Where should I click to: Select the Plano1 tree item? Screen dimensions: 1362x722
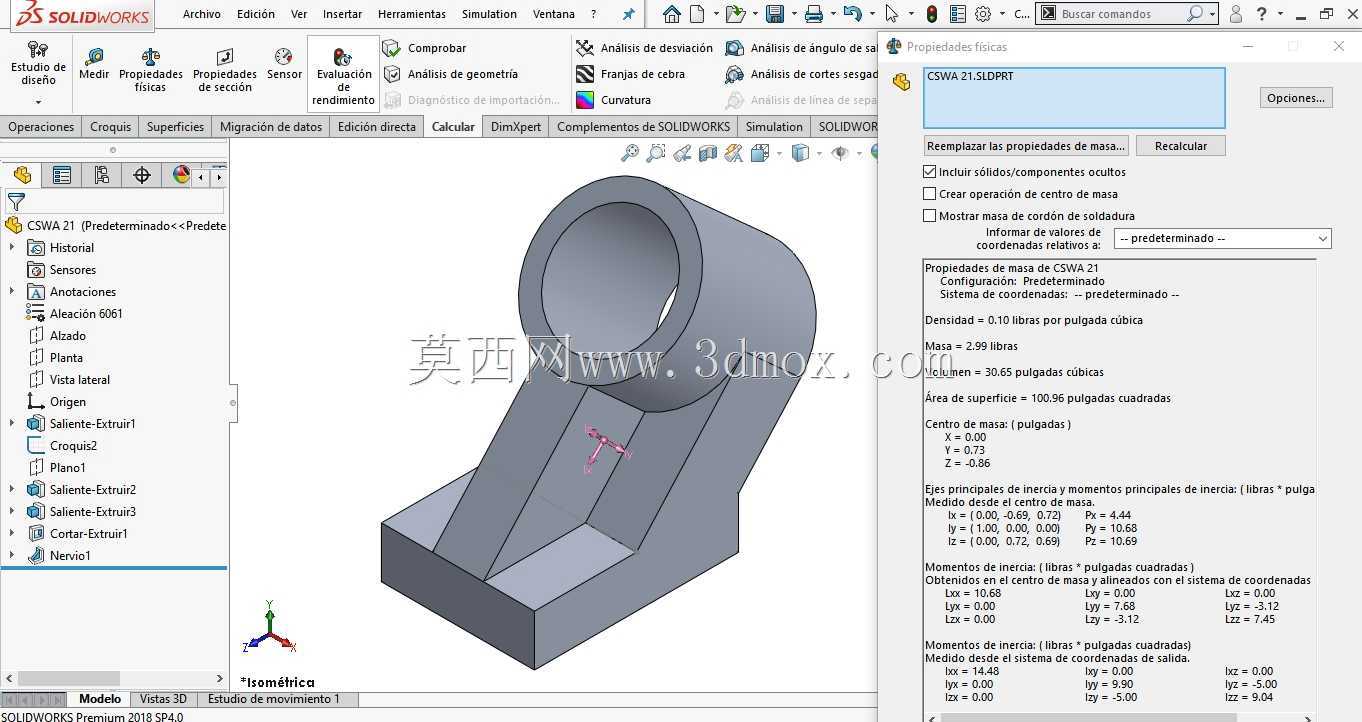click(x=67, y=468)
